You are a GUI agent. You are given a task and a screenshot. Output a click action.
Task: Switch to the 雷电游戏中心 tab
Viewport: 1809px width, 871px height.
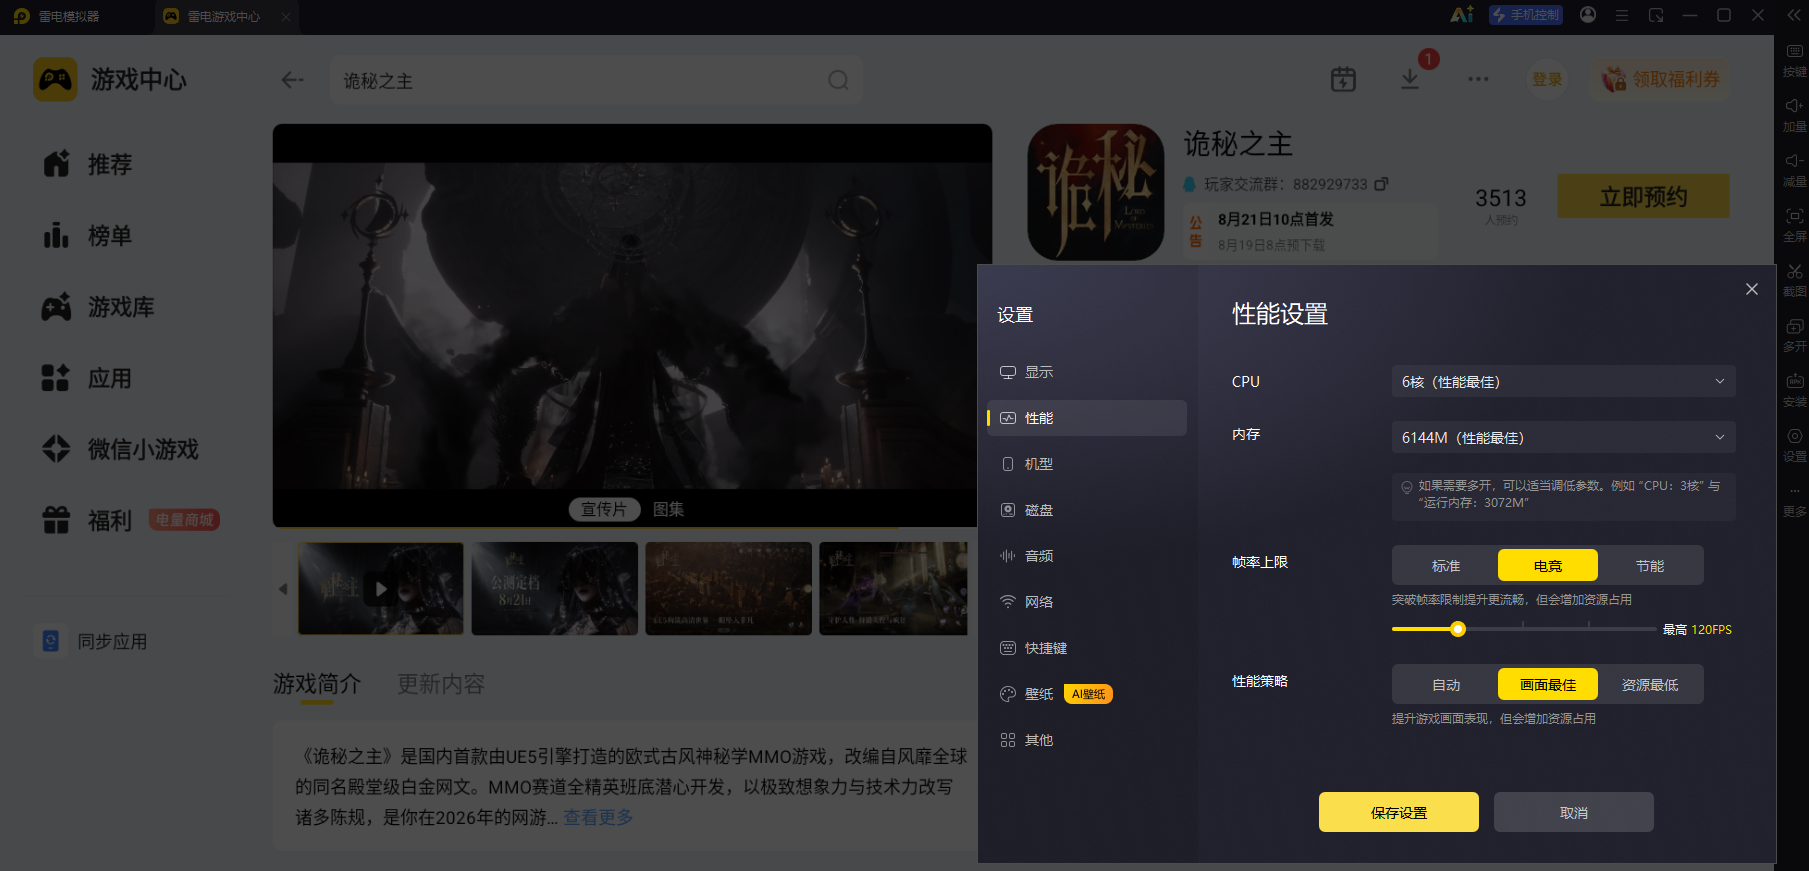tap(226, 16)
